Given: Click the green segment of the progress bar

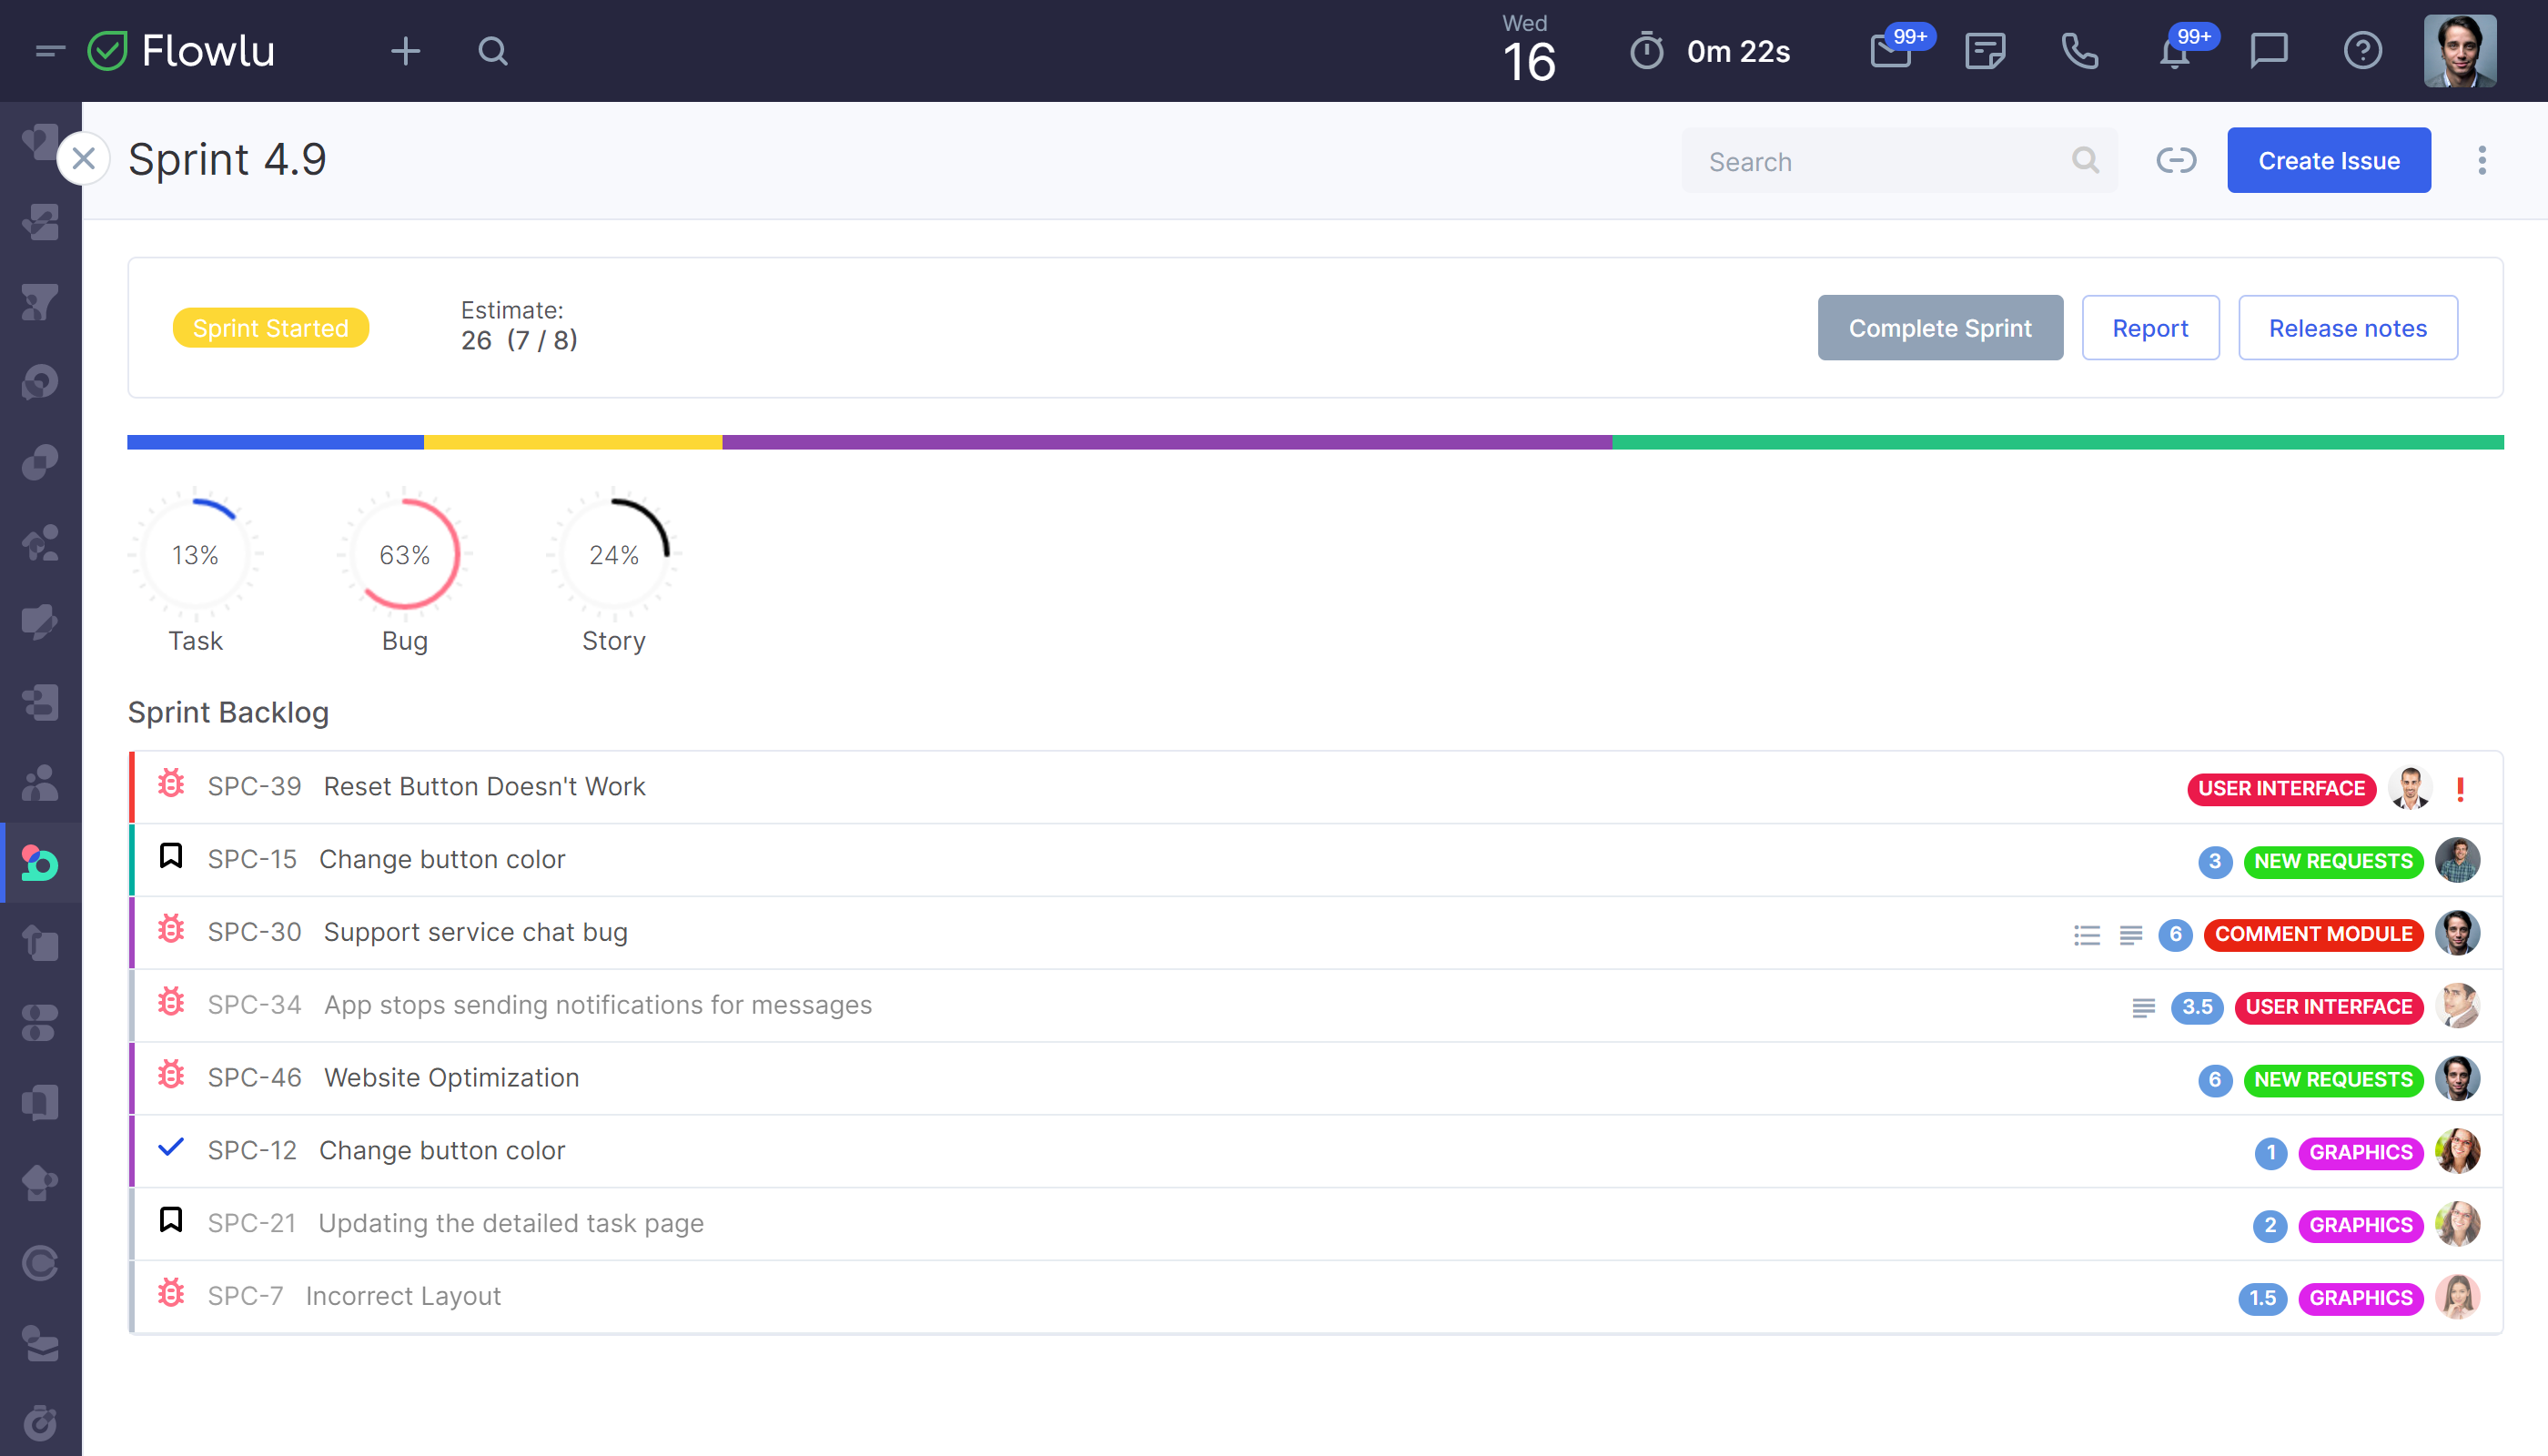Looking at the screenshot, I should tap(2057, 442).
